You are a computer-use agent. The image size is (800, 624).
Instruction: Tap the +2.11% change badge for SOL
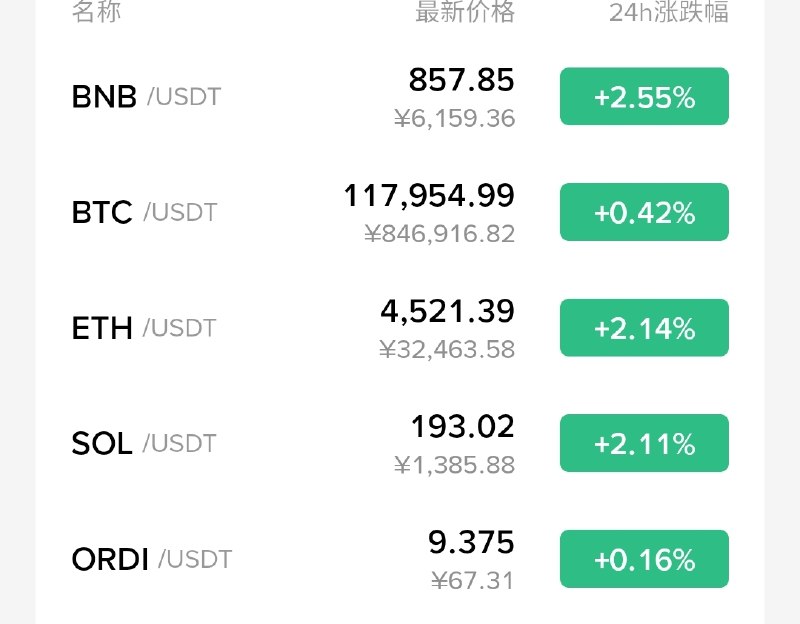click(644, 443)
